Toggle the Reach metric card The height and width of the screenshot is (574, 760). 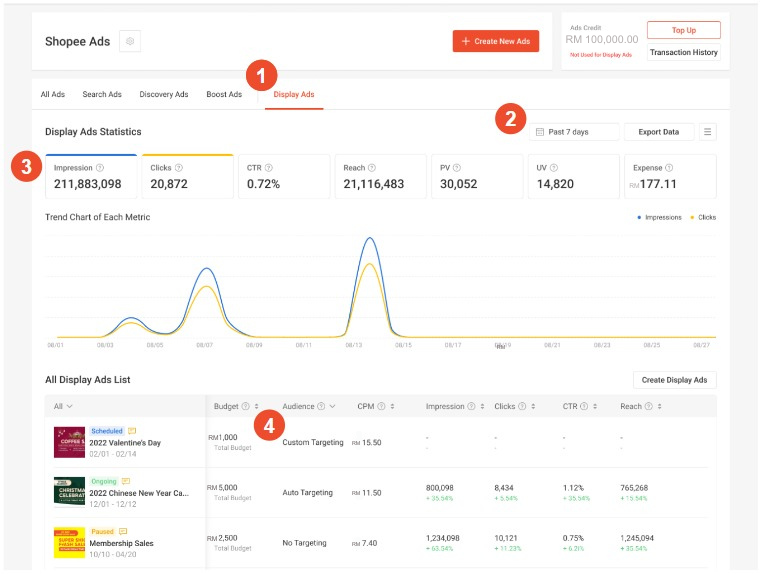pyautogui.click(x=380, y=176)
